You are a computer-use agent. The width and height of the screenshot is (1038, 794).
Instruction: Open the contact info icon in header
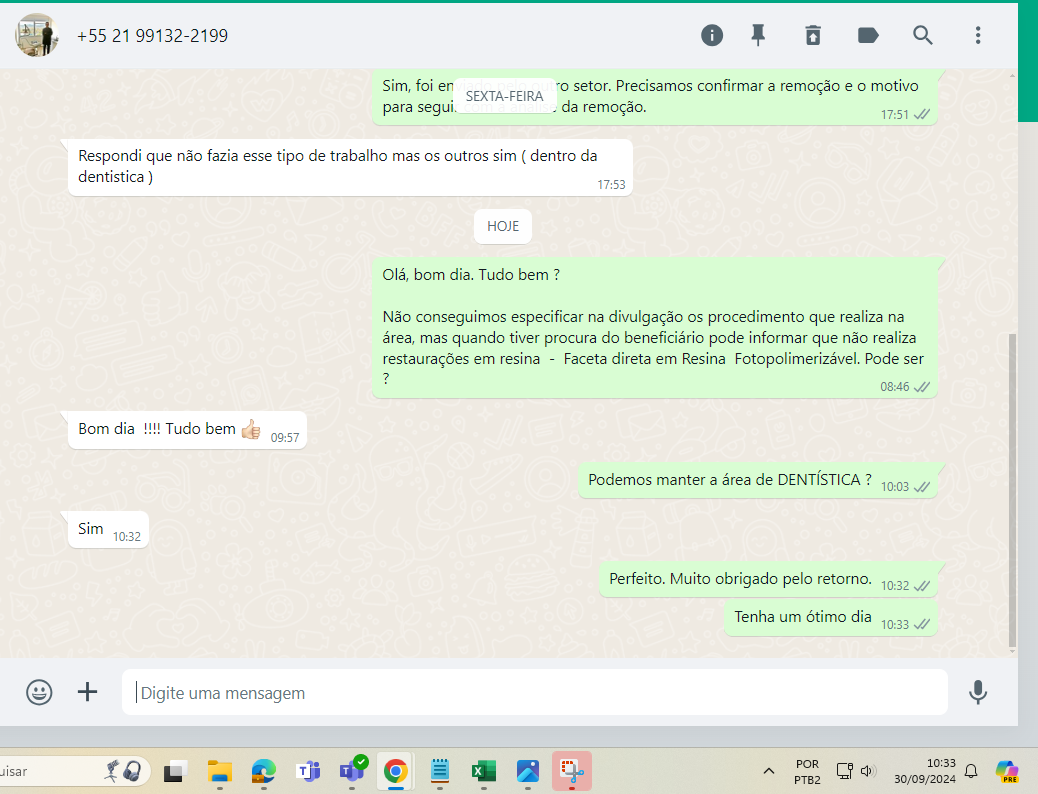coord(712,36)
